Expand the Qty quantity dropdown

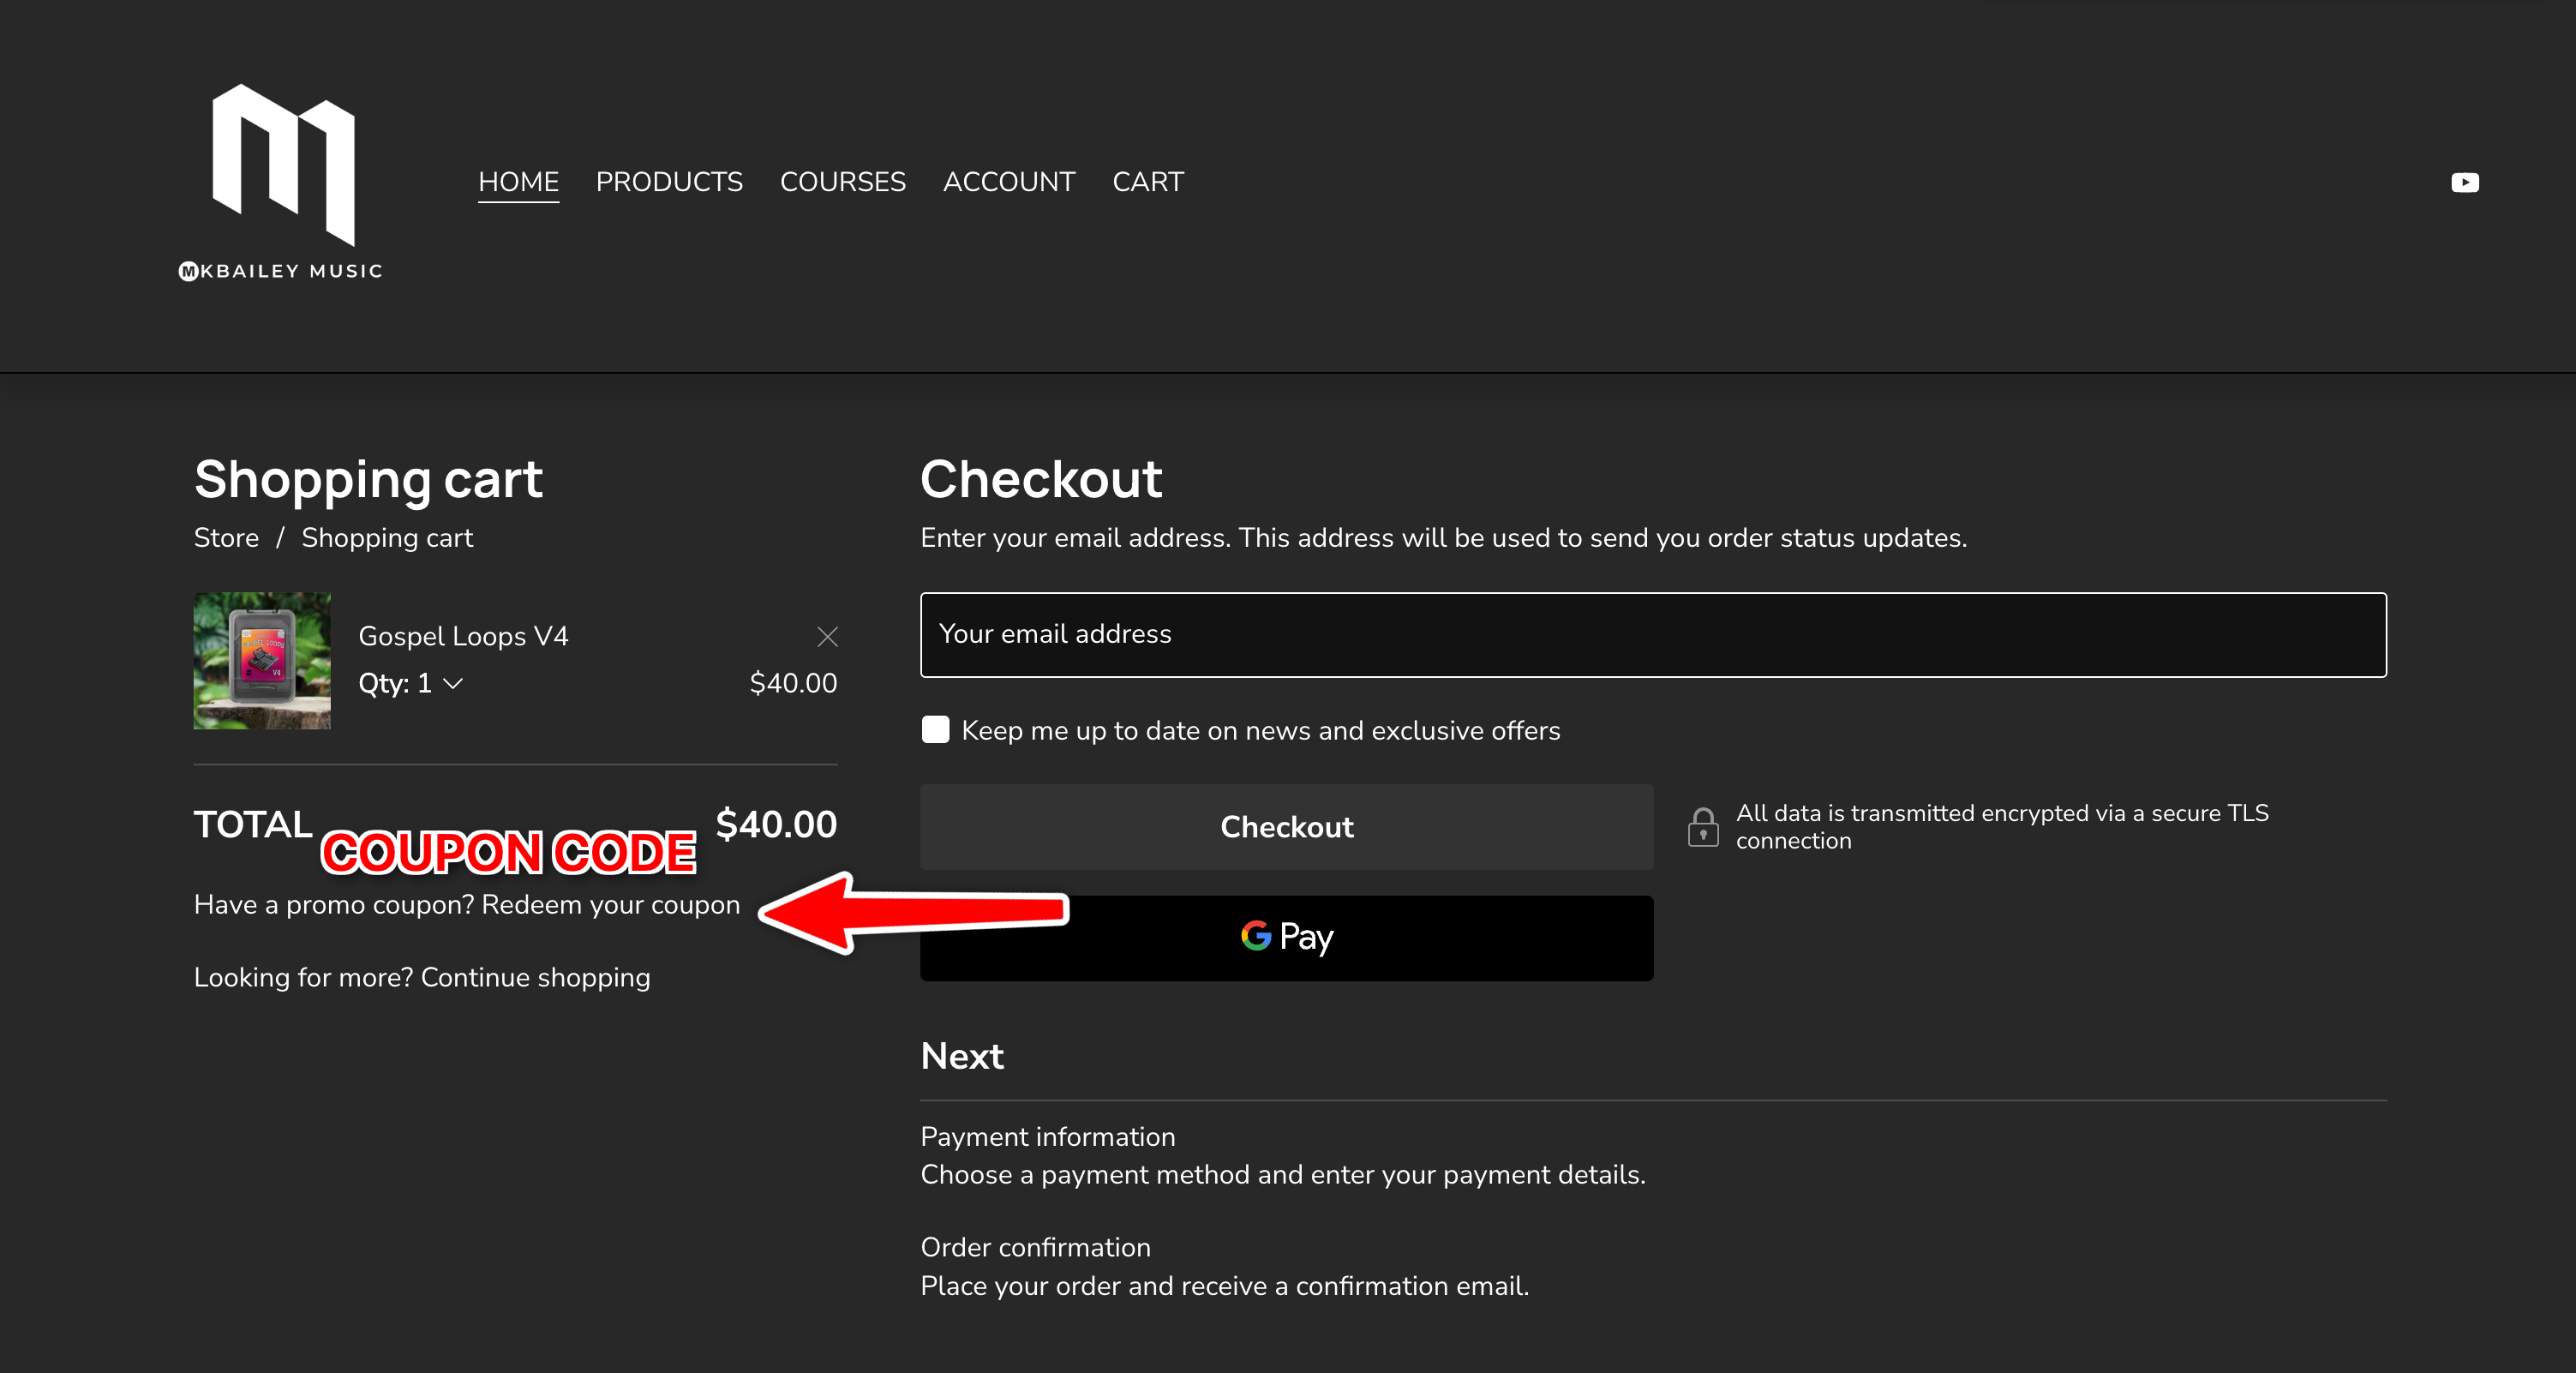pos(411,683)
